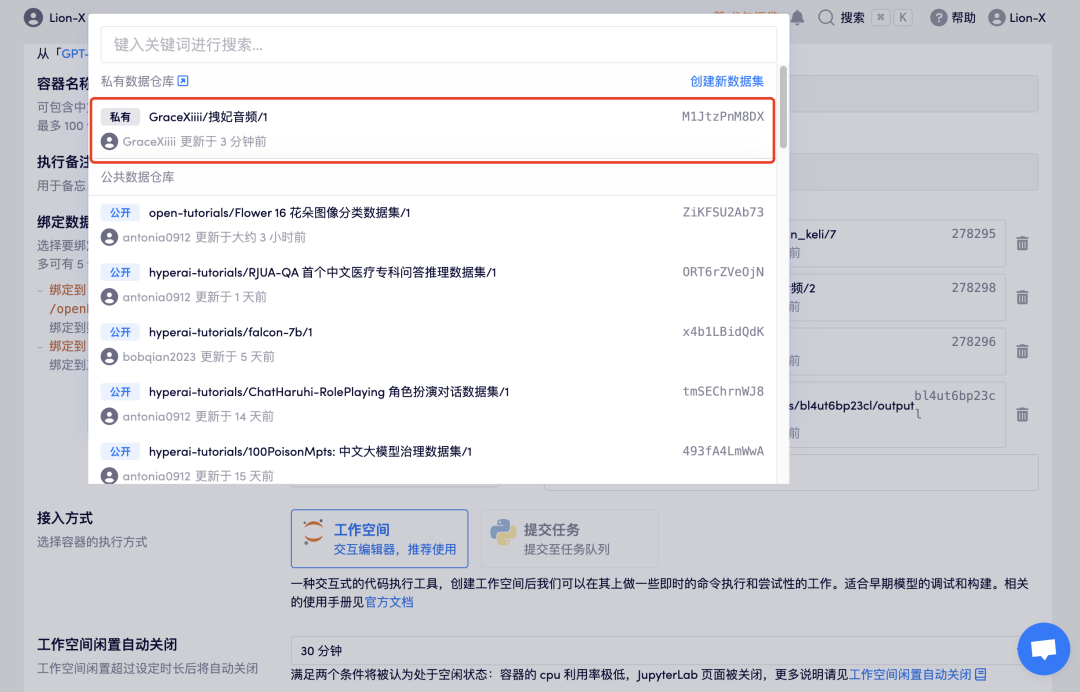Click the Python icon in 提交任务 card
This screenshot has width=1080, height=692.
pos(503,533)
